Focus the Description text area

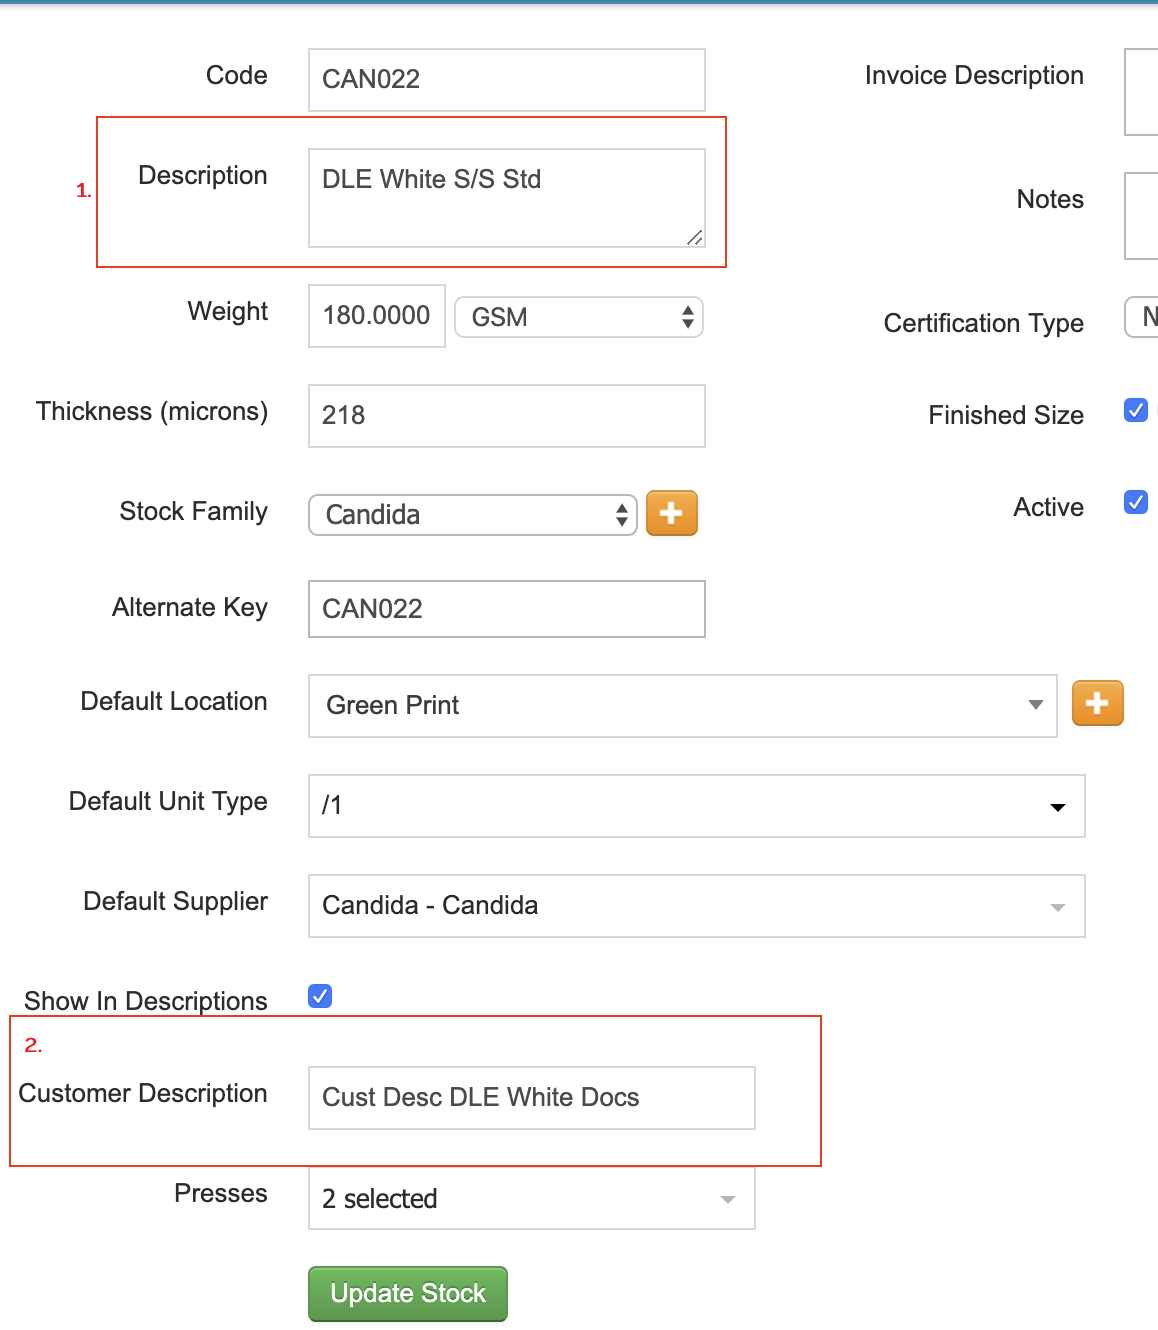[506, 197]
